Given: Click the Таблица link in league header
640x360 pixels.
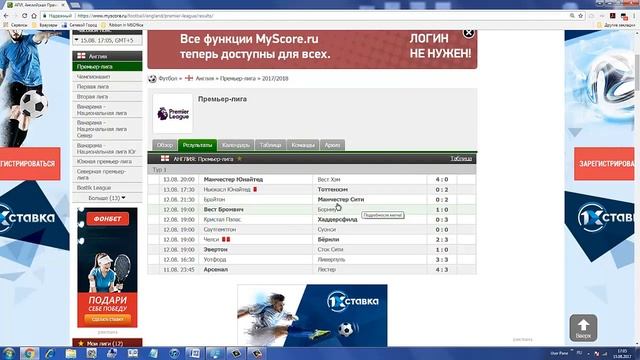Looking at the screenshot, I should click(461, 158).
